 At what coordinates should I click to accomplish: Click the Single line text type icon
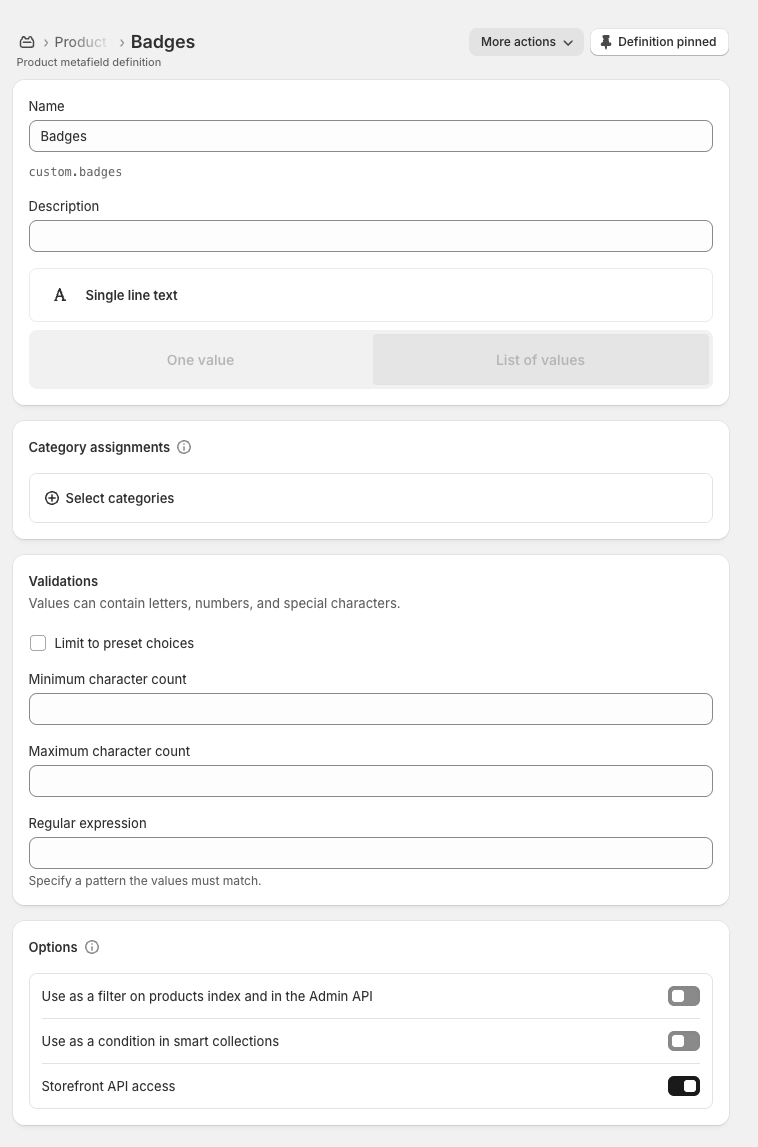coord(60,295)
